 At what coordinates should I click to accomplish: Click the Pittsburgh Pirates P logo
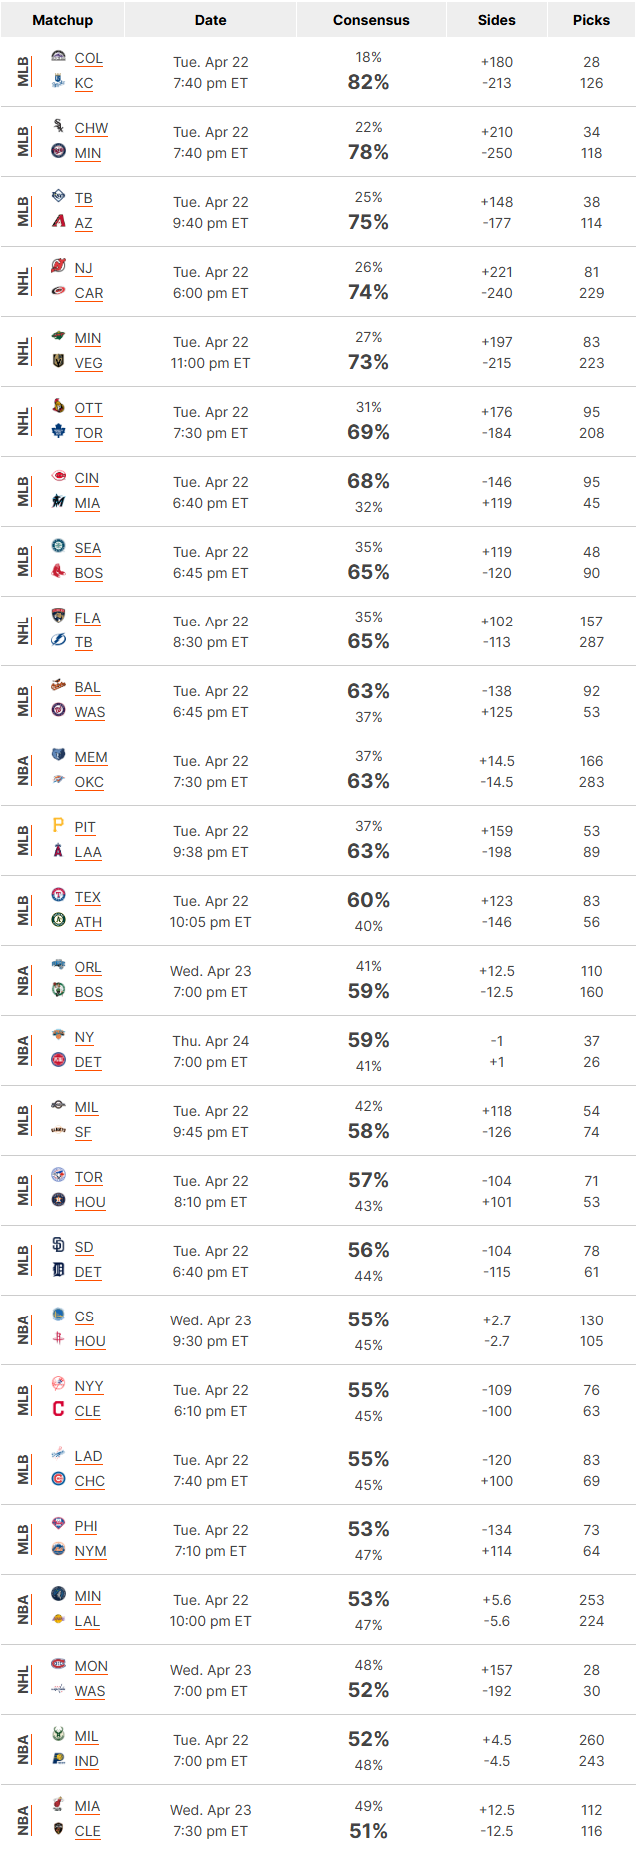point(58,825)
